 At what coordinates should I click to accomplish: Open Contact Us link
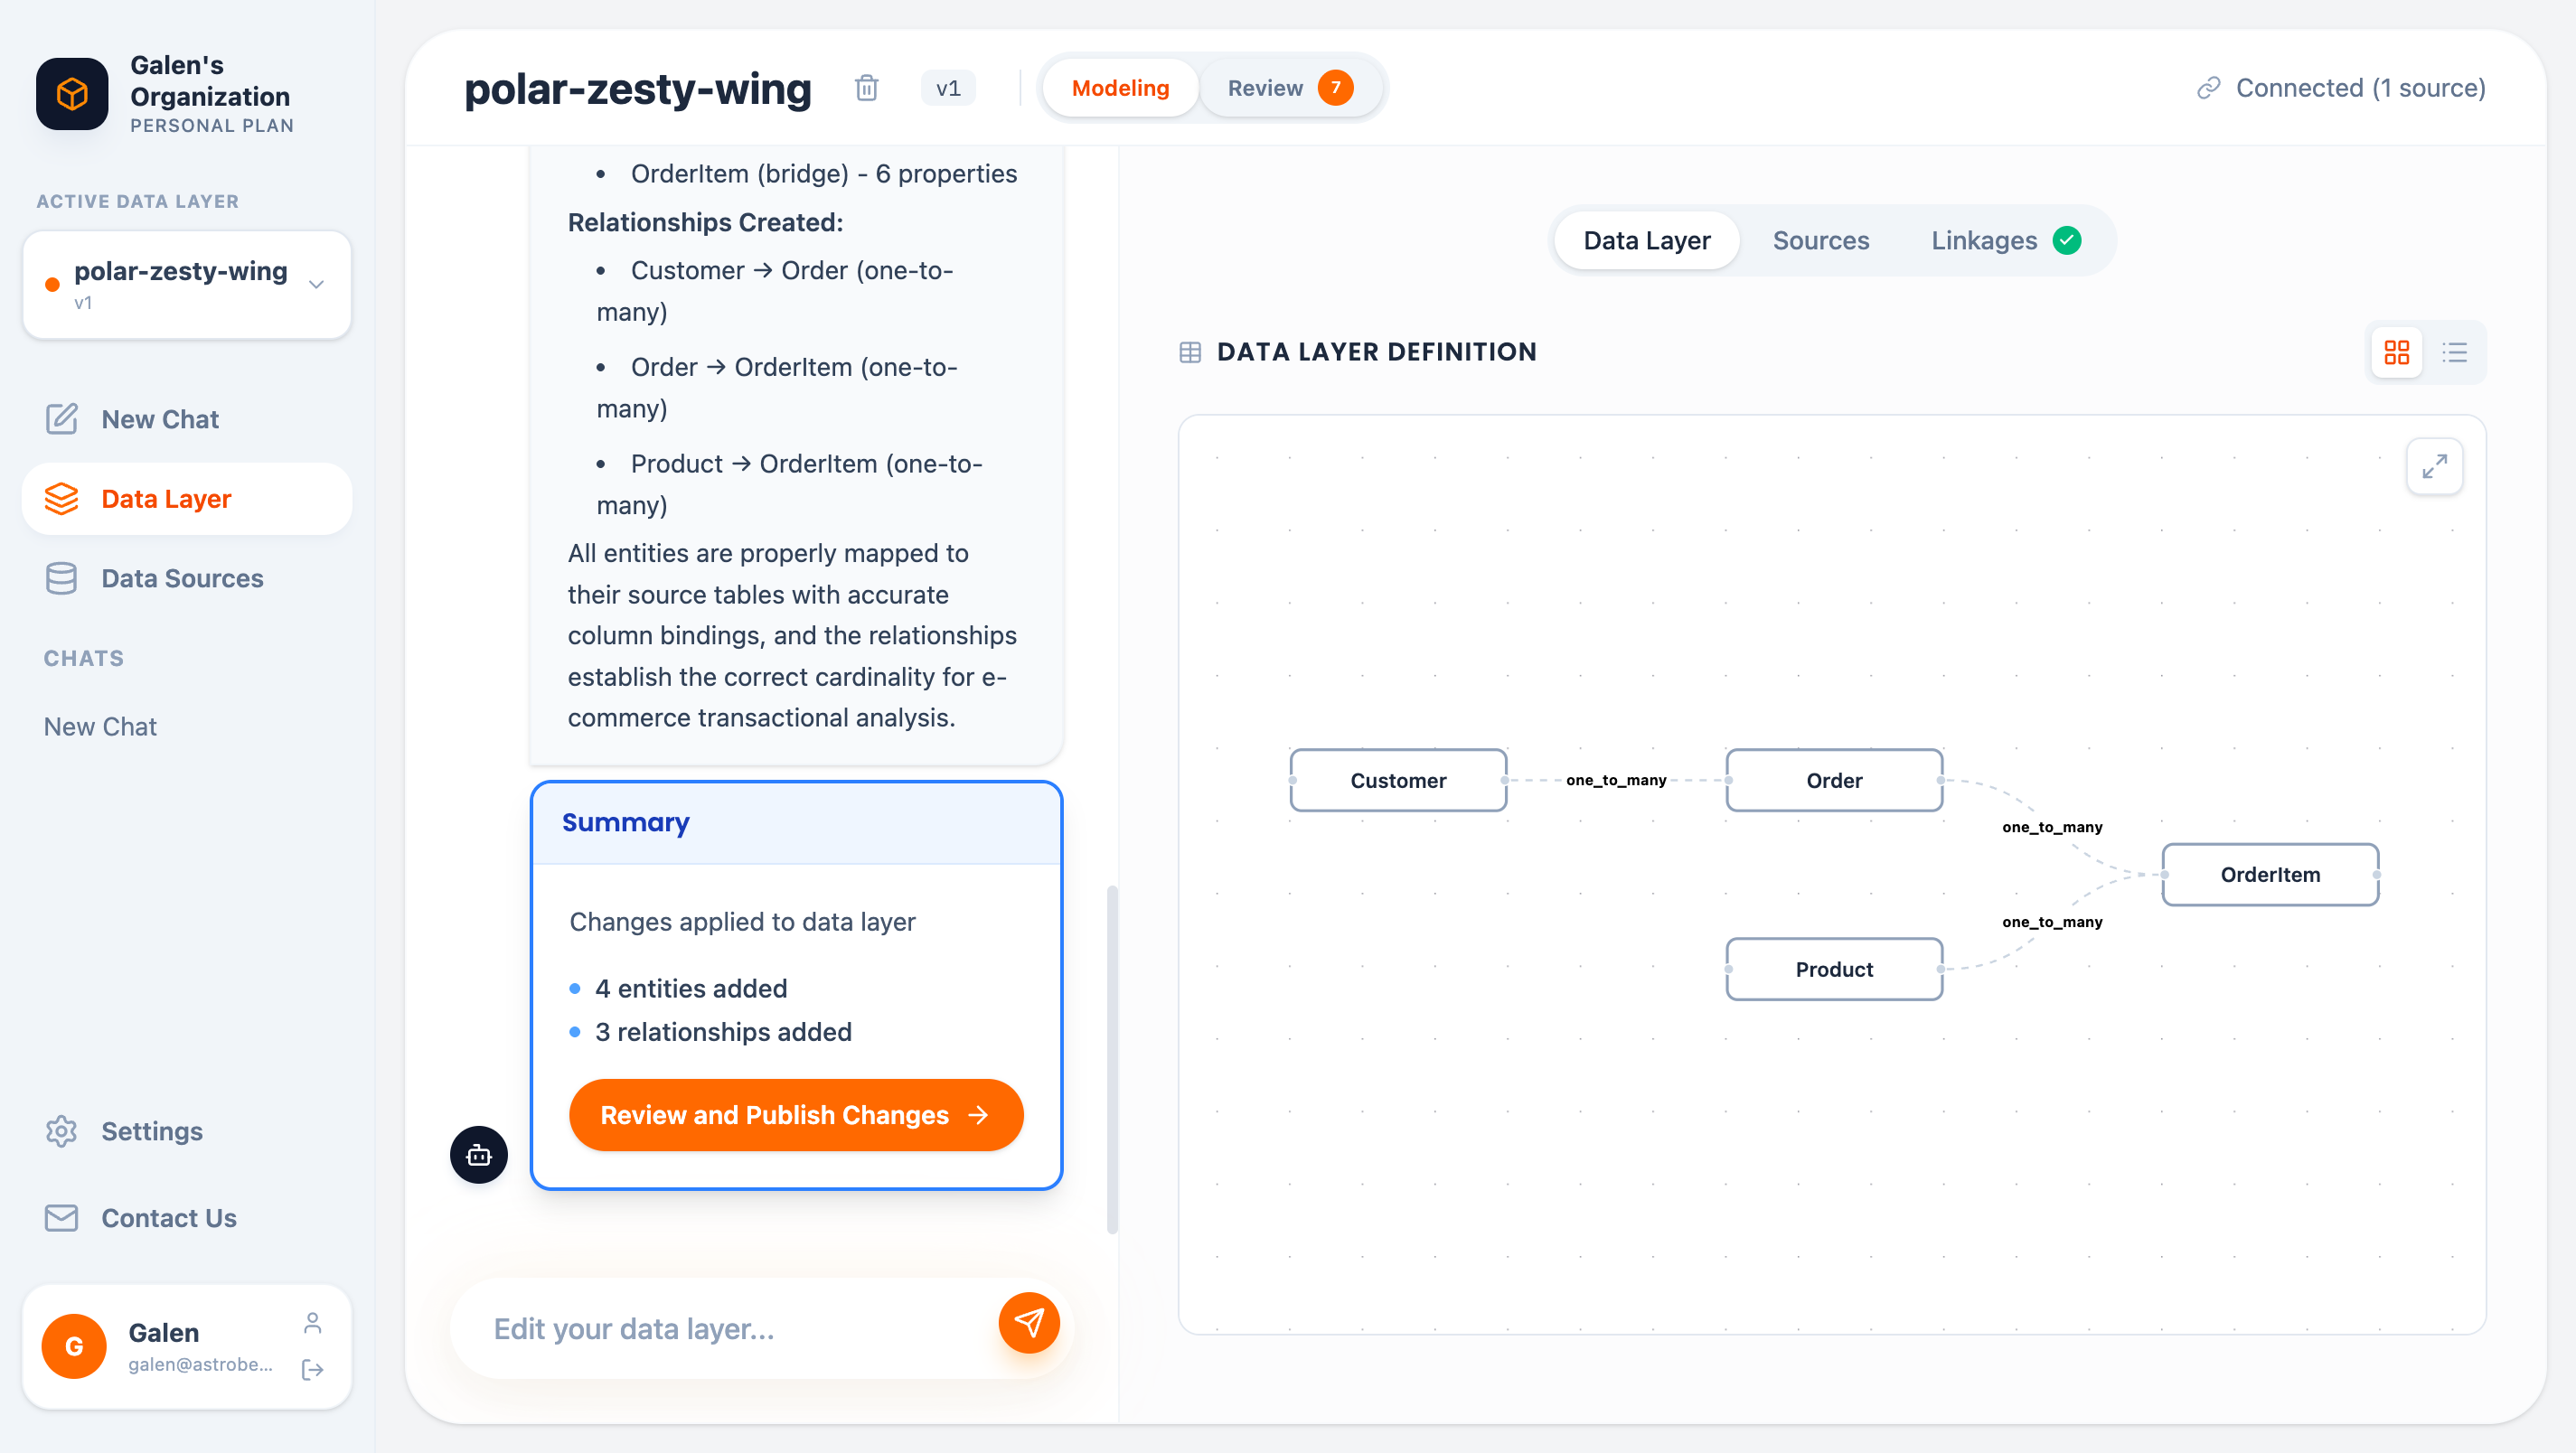coord(168,1218)
